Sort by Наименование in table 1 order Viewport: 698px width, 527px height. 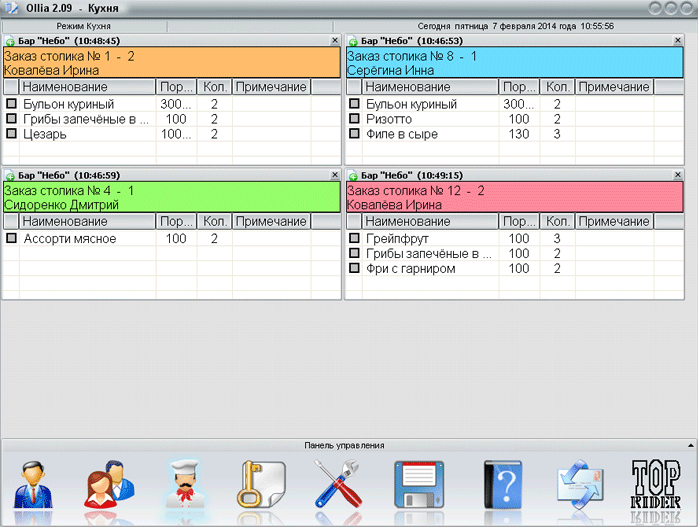coord(87,87)
